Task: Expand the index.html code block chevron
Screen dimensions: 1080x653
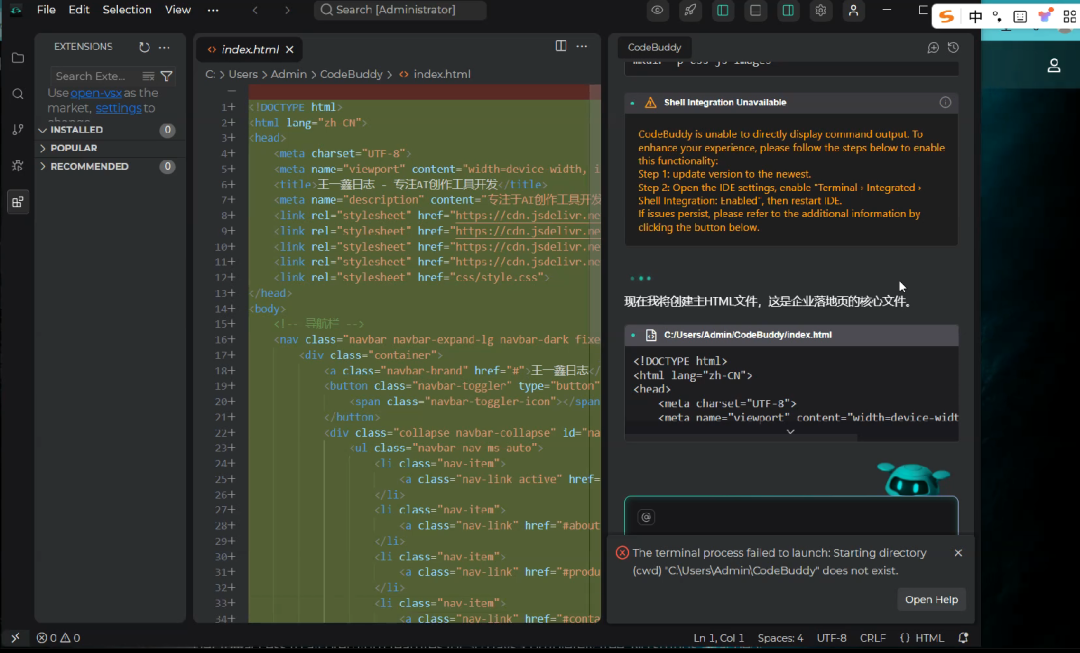Action: (791, 431)
